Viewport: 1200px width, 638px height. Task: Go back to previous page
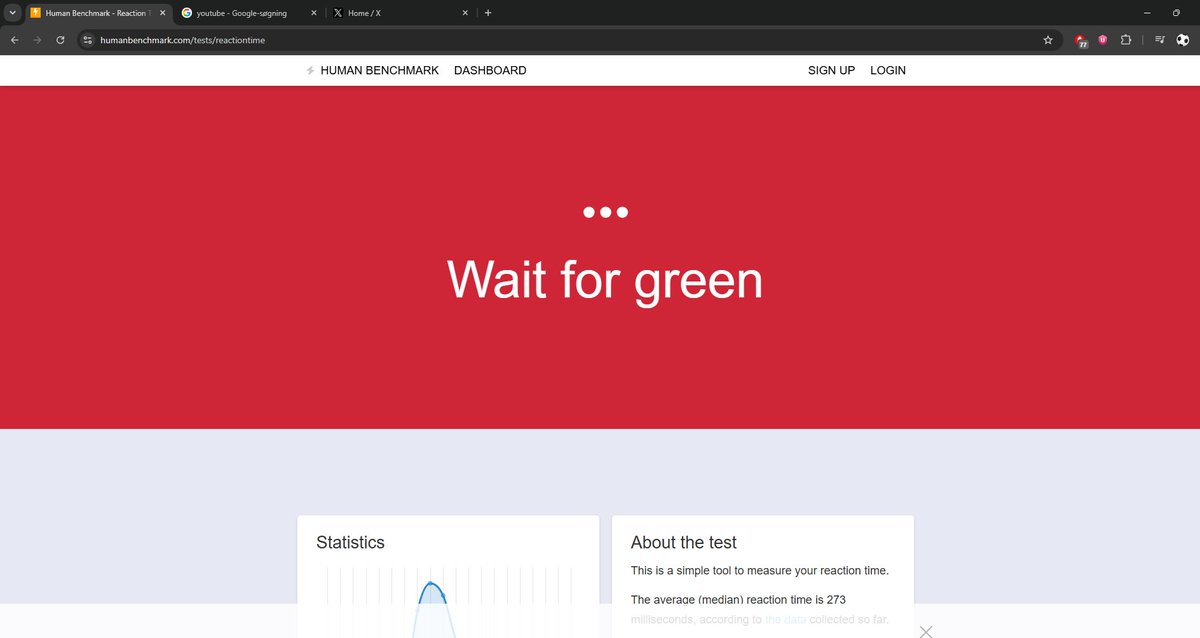pos(14,40)
